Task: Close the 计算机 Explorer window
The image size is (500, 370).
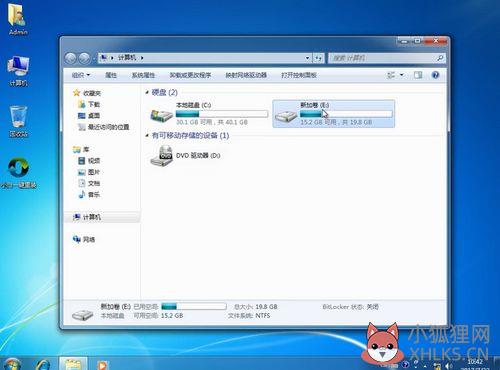Action: pos(435,41)
